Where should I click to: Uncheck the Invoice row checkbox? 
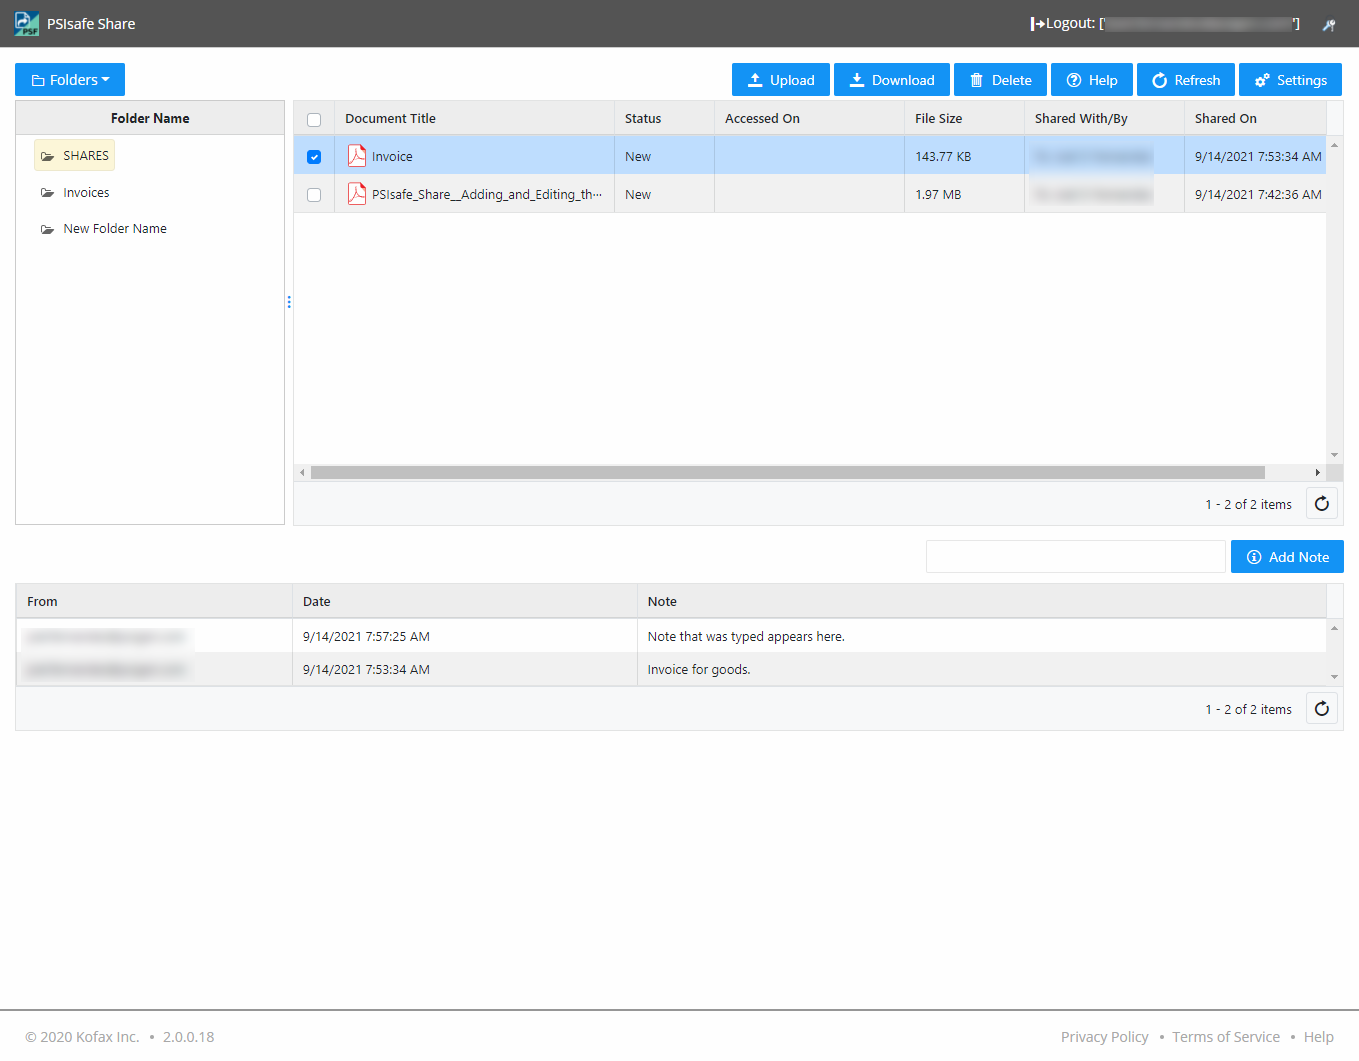[314, 157]
